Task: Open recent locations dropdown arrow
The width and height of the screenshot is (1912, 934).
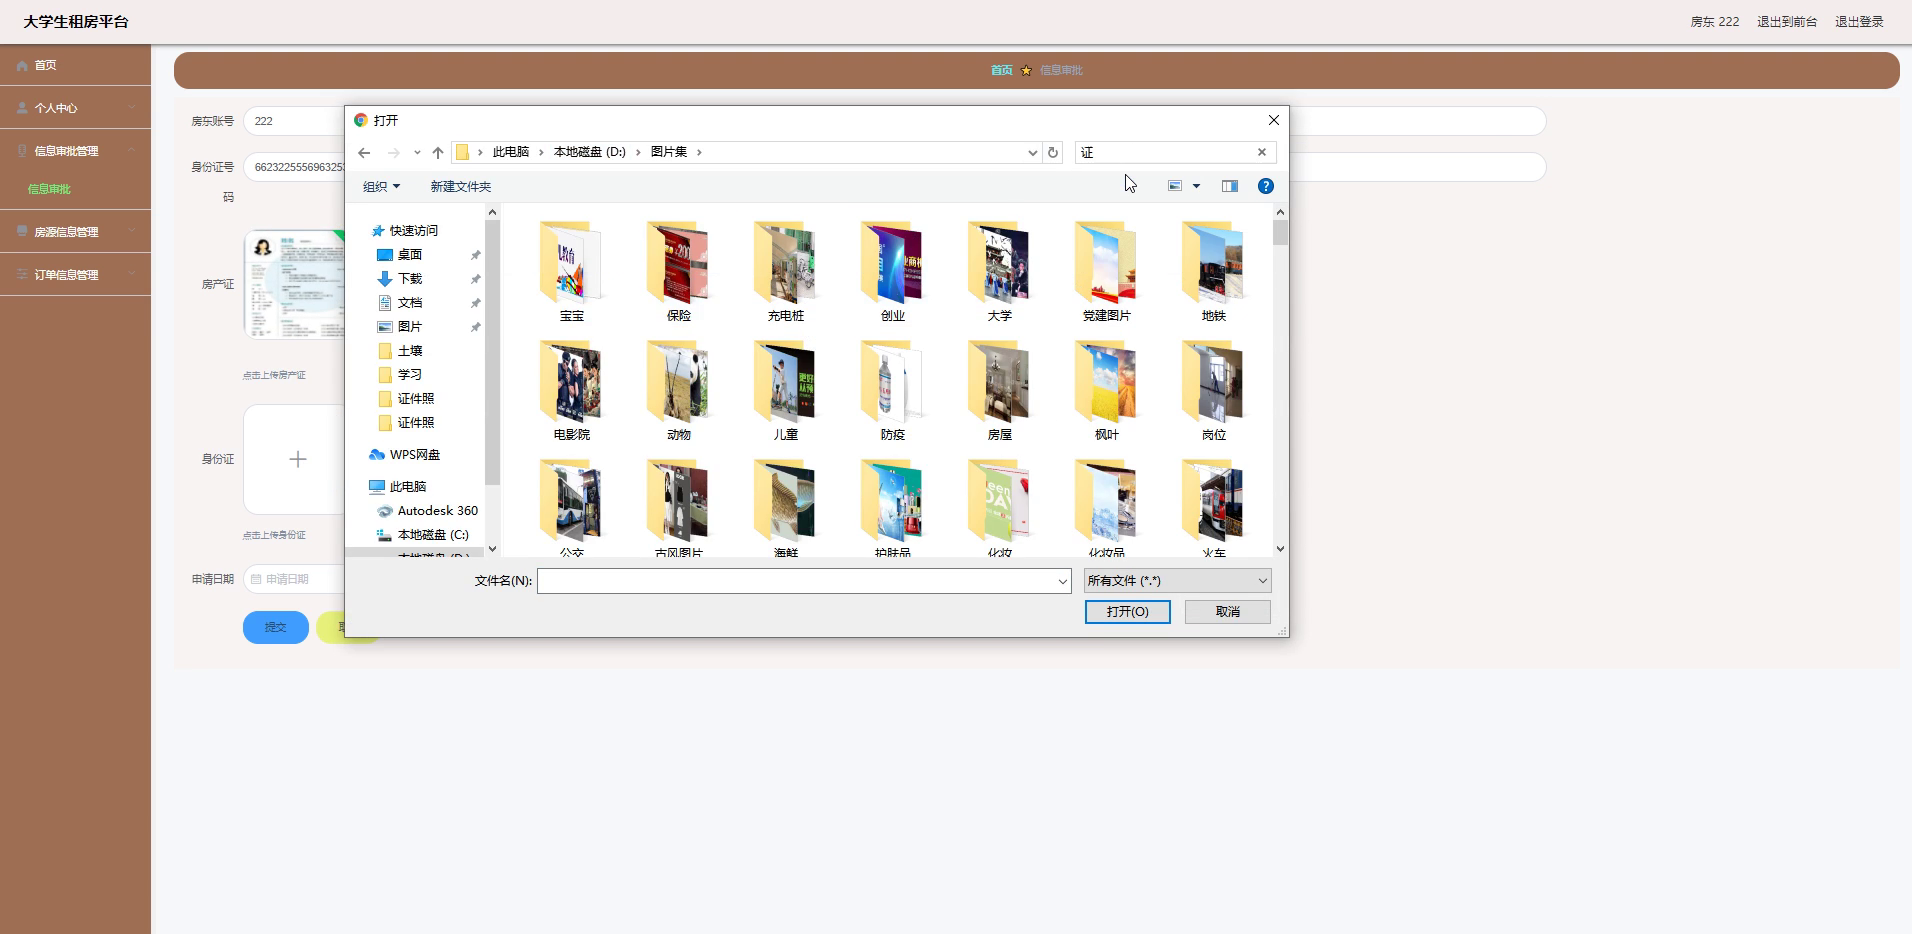Action: 417,153
